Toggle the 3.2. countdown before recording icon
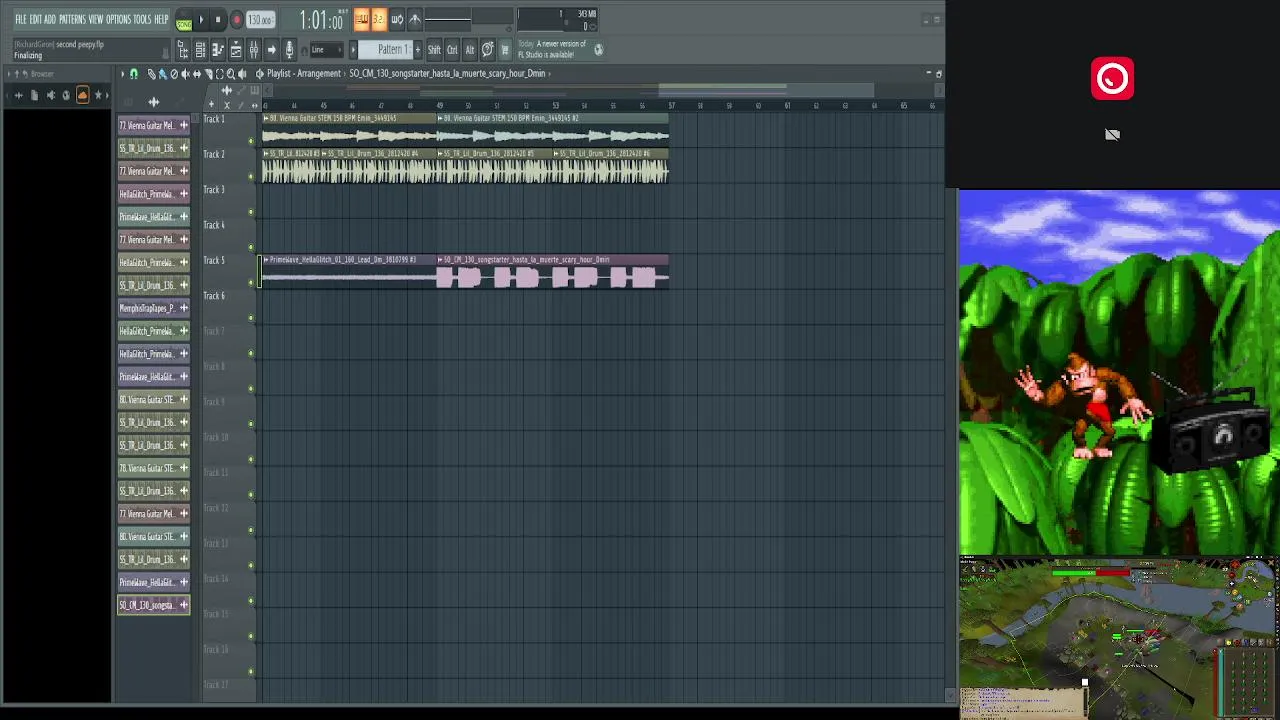The image size is (1280, 720). click(379, 19)
